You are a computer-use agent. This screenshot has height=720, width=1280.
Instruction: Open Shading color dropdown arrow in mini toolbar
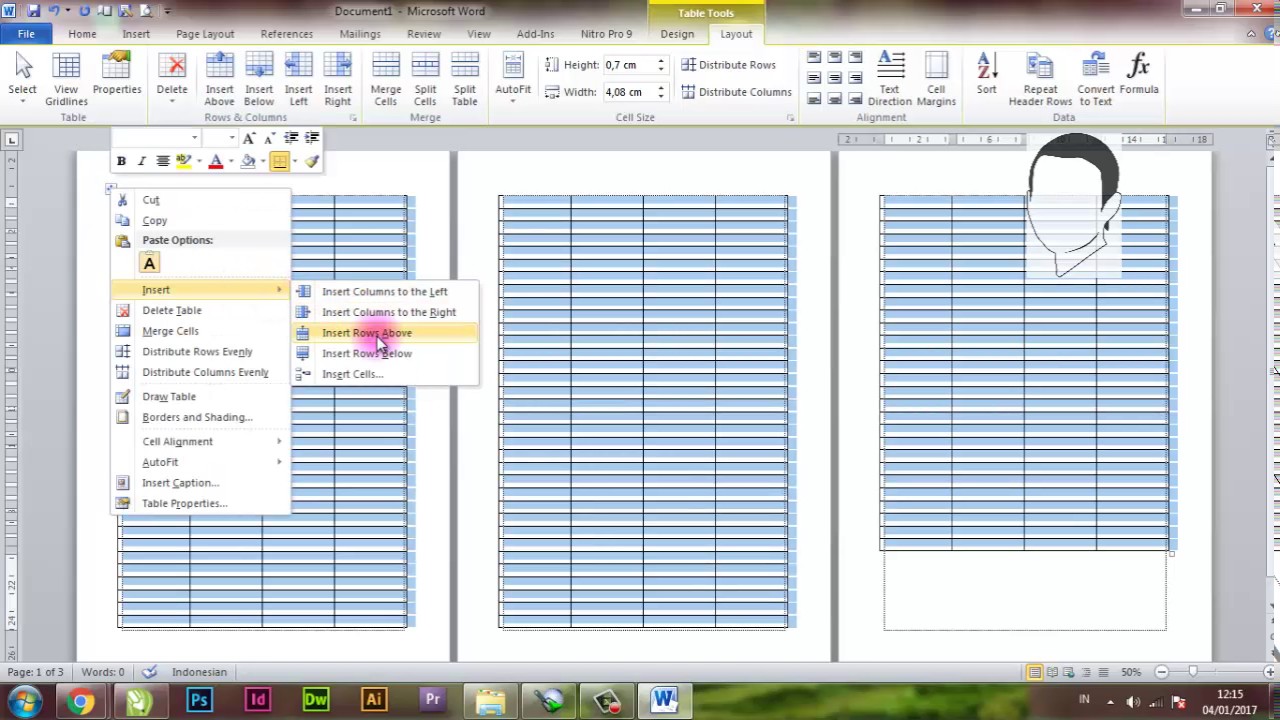(x=262, y=161)
